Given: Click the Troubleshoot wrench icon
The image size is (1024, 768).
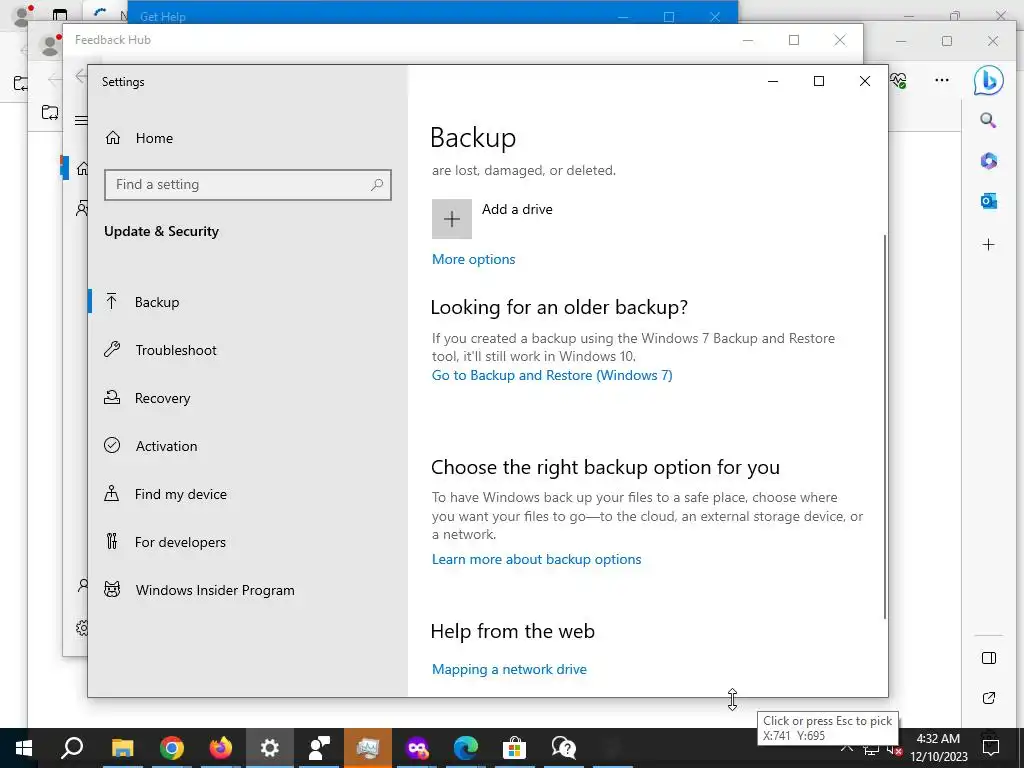Looking at the screenshot, I should point(112,349).
